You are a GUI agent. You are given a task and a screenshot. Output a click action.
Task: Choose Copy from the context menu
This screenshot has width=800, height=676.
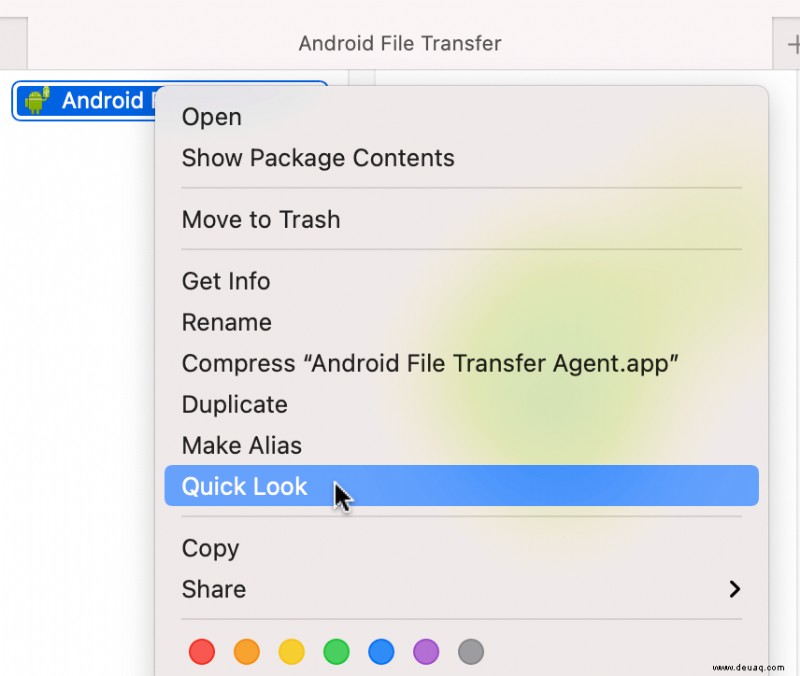[x=461, y=548]
